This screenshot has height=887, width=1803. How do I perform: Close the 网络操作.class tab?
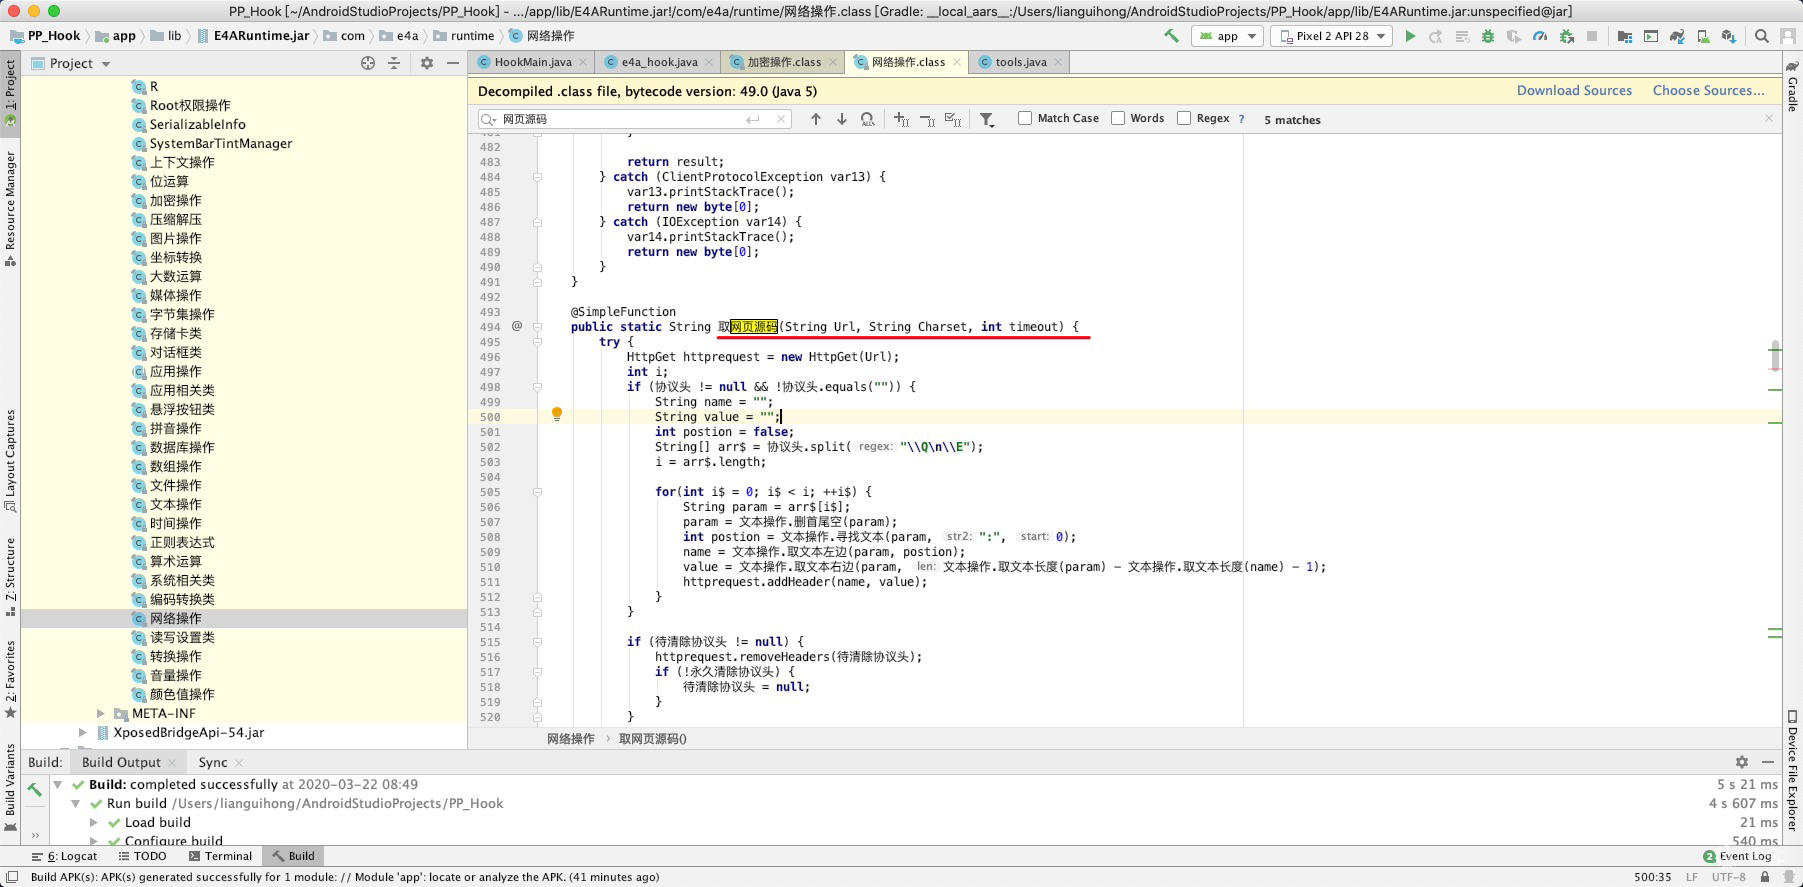pyautogui.click(x=957, y=62)
